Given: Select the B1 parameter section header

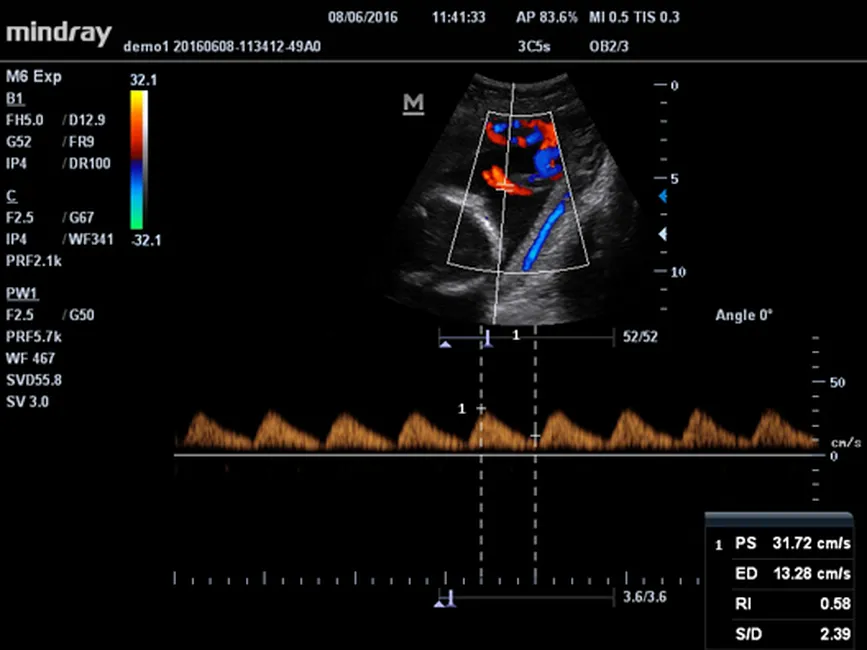Looking at the screenshot, I should [x=14, y=99].
